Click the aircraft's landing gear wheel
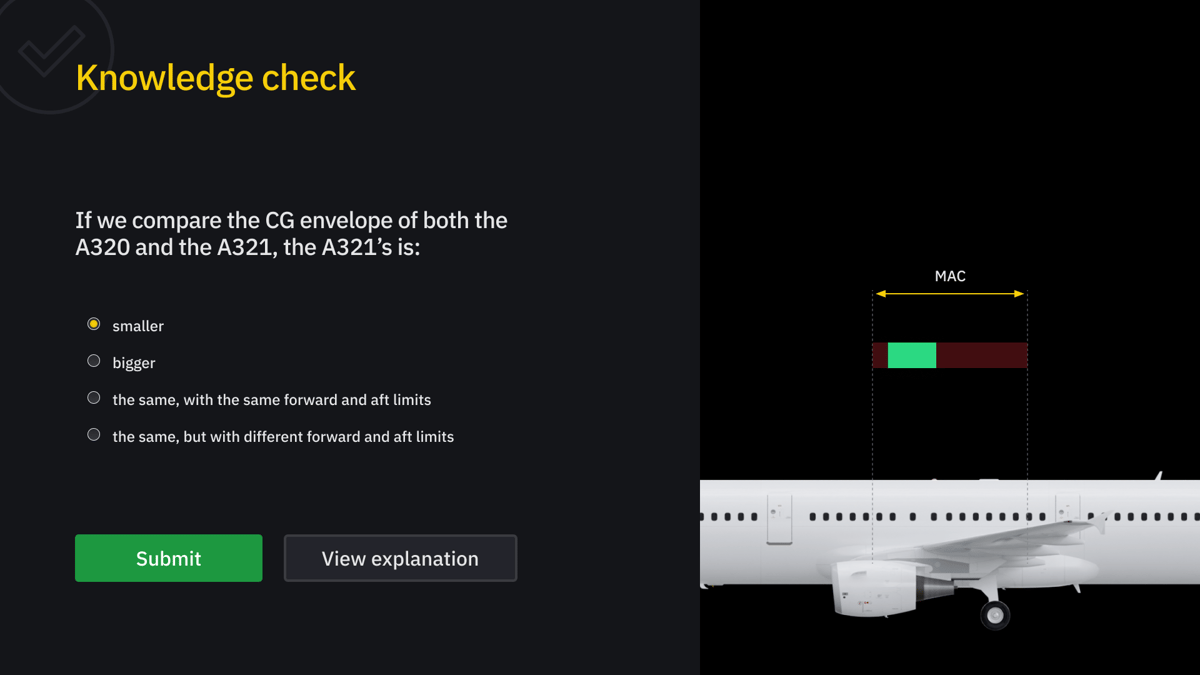The width and height of the screenshot is (1200, 675). (x=993, y=616)
